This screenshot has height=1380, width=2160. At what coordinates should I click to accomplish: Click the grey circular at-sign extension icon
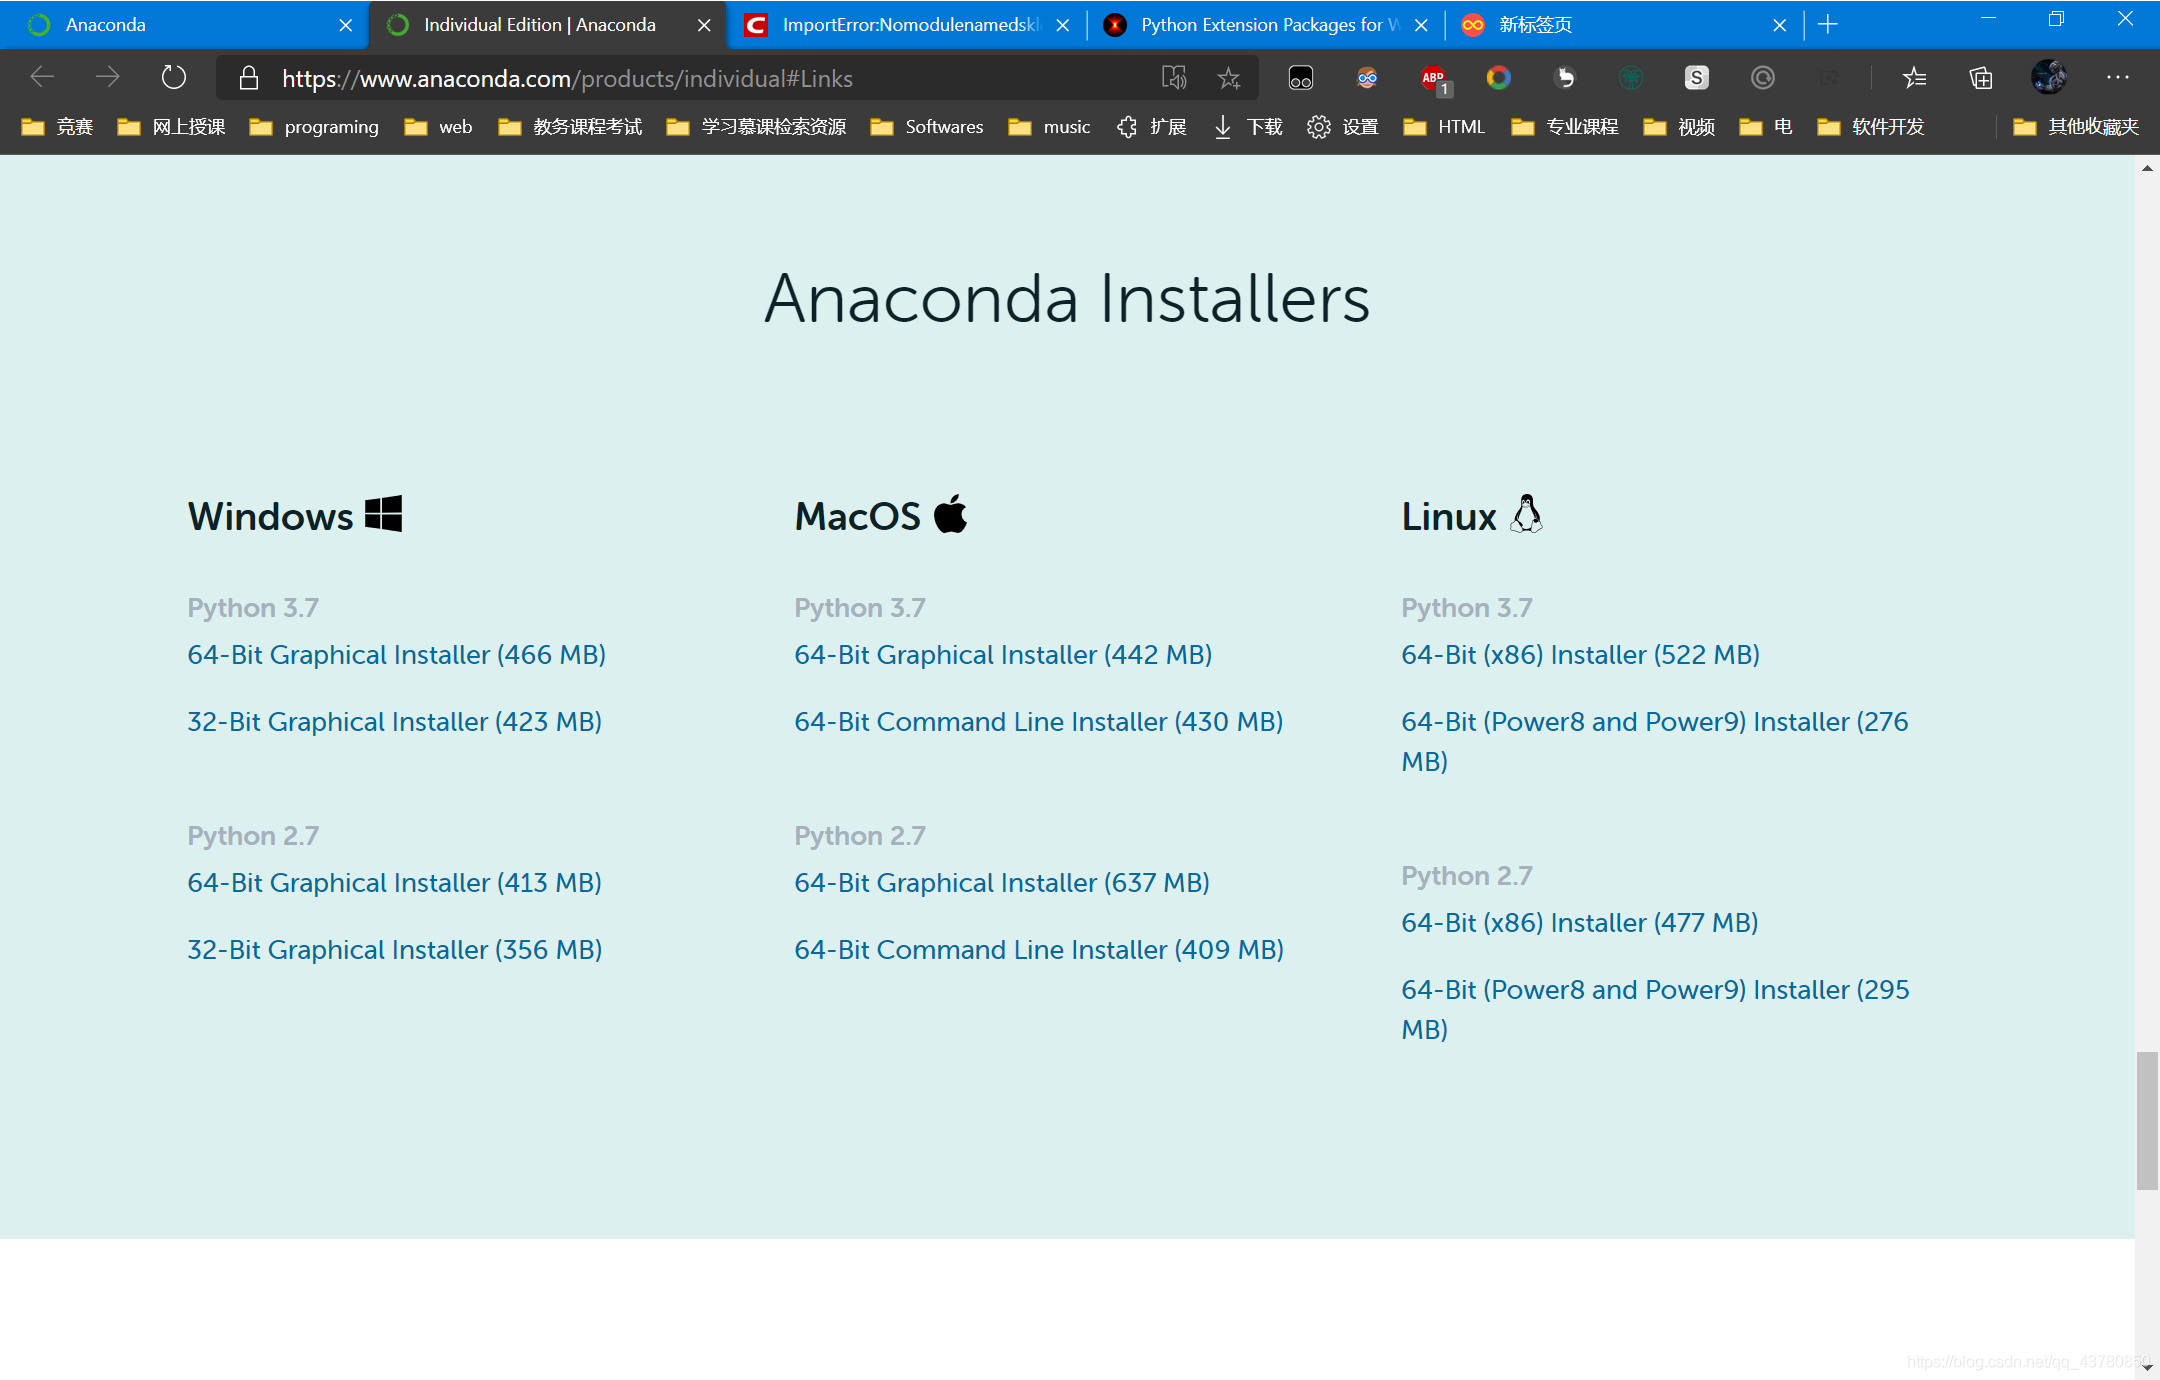click(1763, 78)
